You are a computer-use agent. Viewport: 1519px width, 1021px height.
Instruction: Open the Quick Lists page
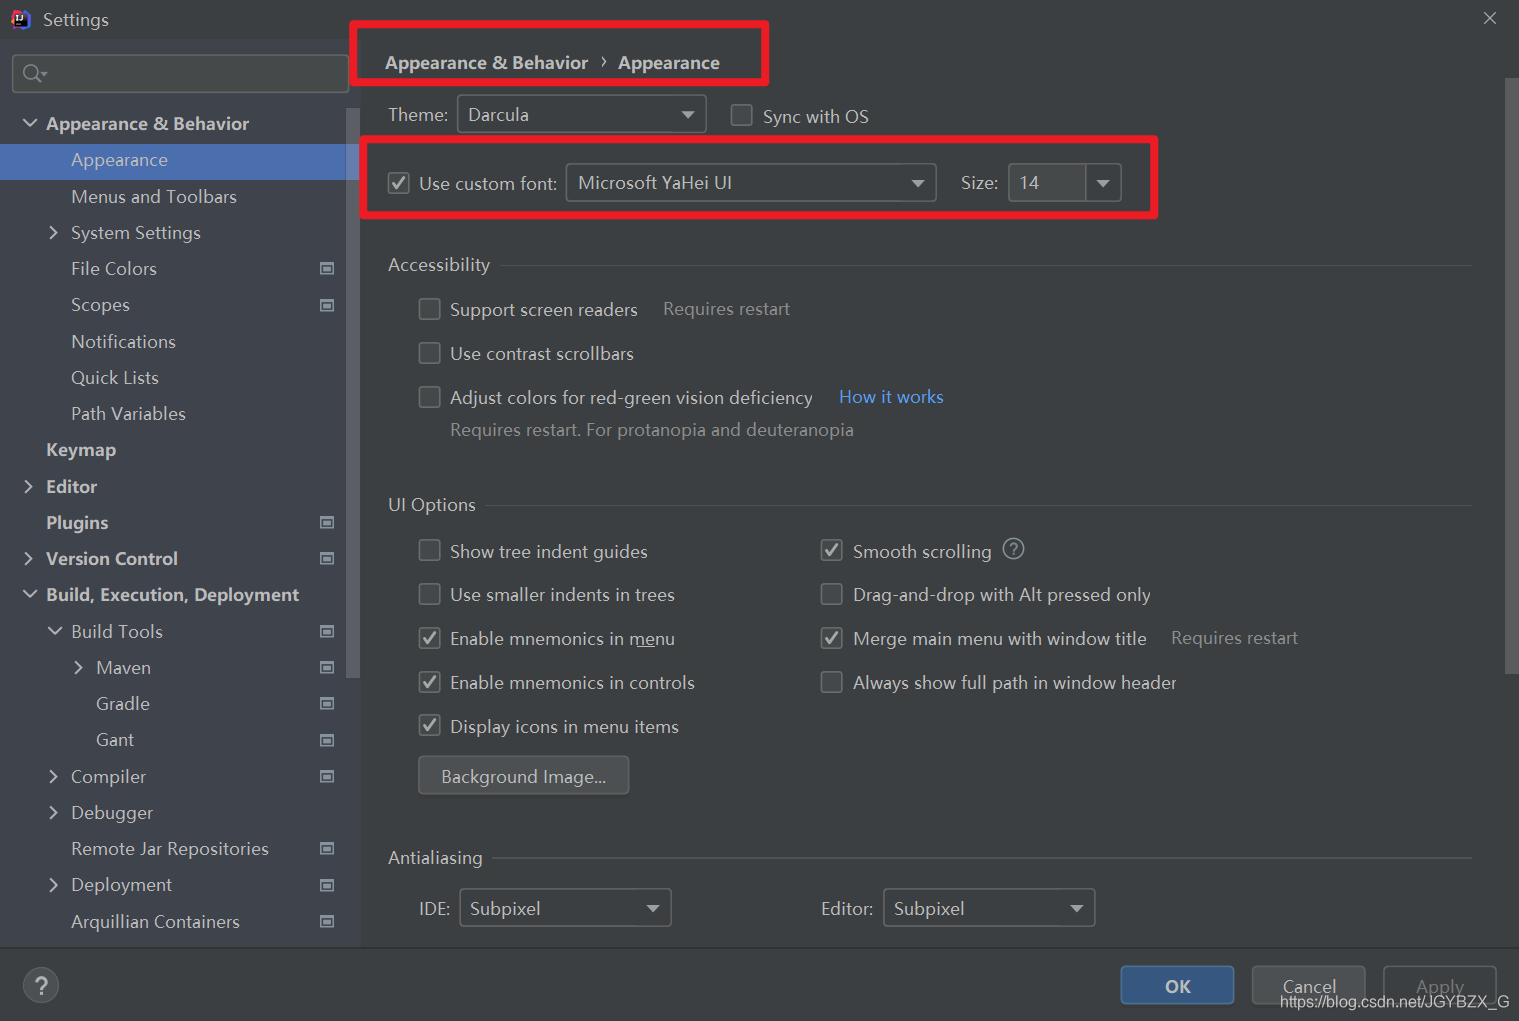tap(115, 378)
